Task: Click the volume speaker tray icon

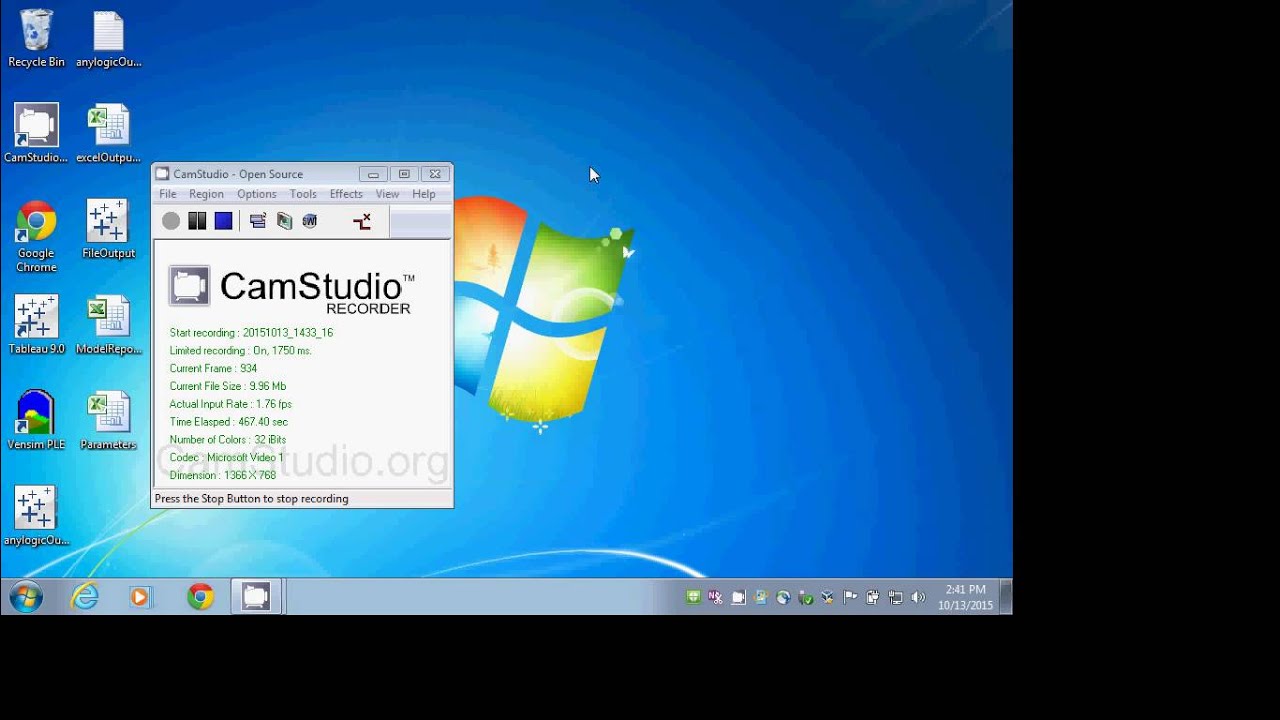Action: coord(919,597)
